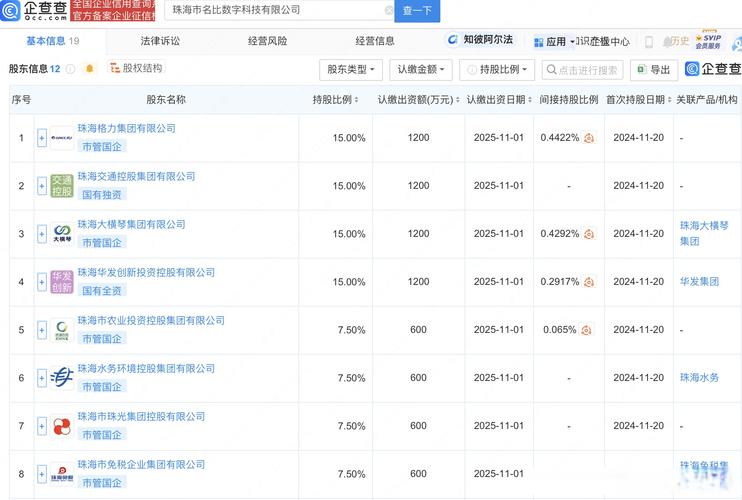The width and height of the screenshot is (742, 500).
Task: Click equity path icon beside 0.4422%
Action: [x=589, y=138]
